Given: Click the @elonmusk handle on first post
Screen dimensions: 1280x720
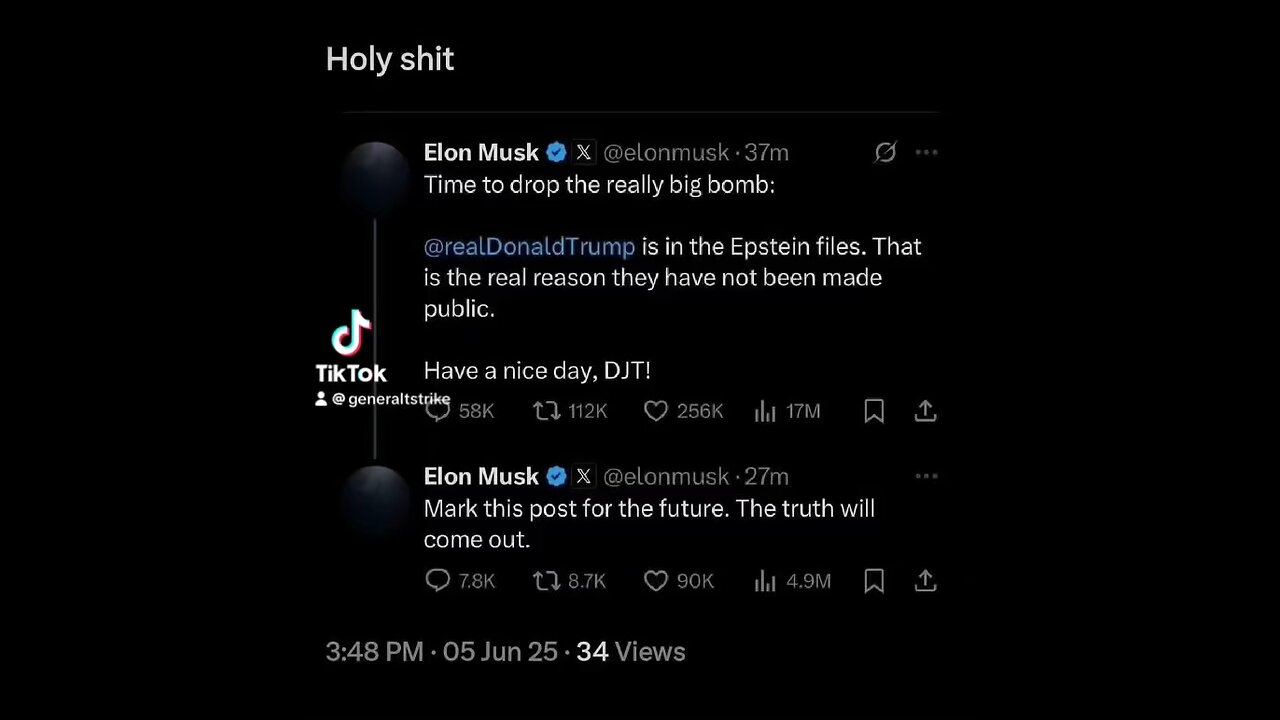Looking at the screenshot, I should click(x=666, y=153).
